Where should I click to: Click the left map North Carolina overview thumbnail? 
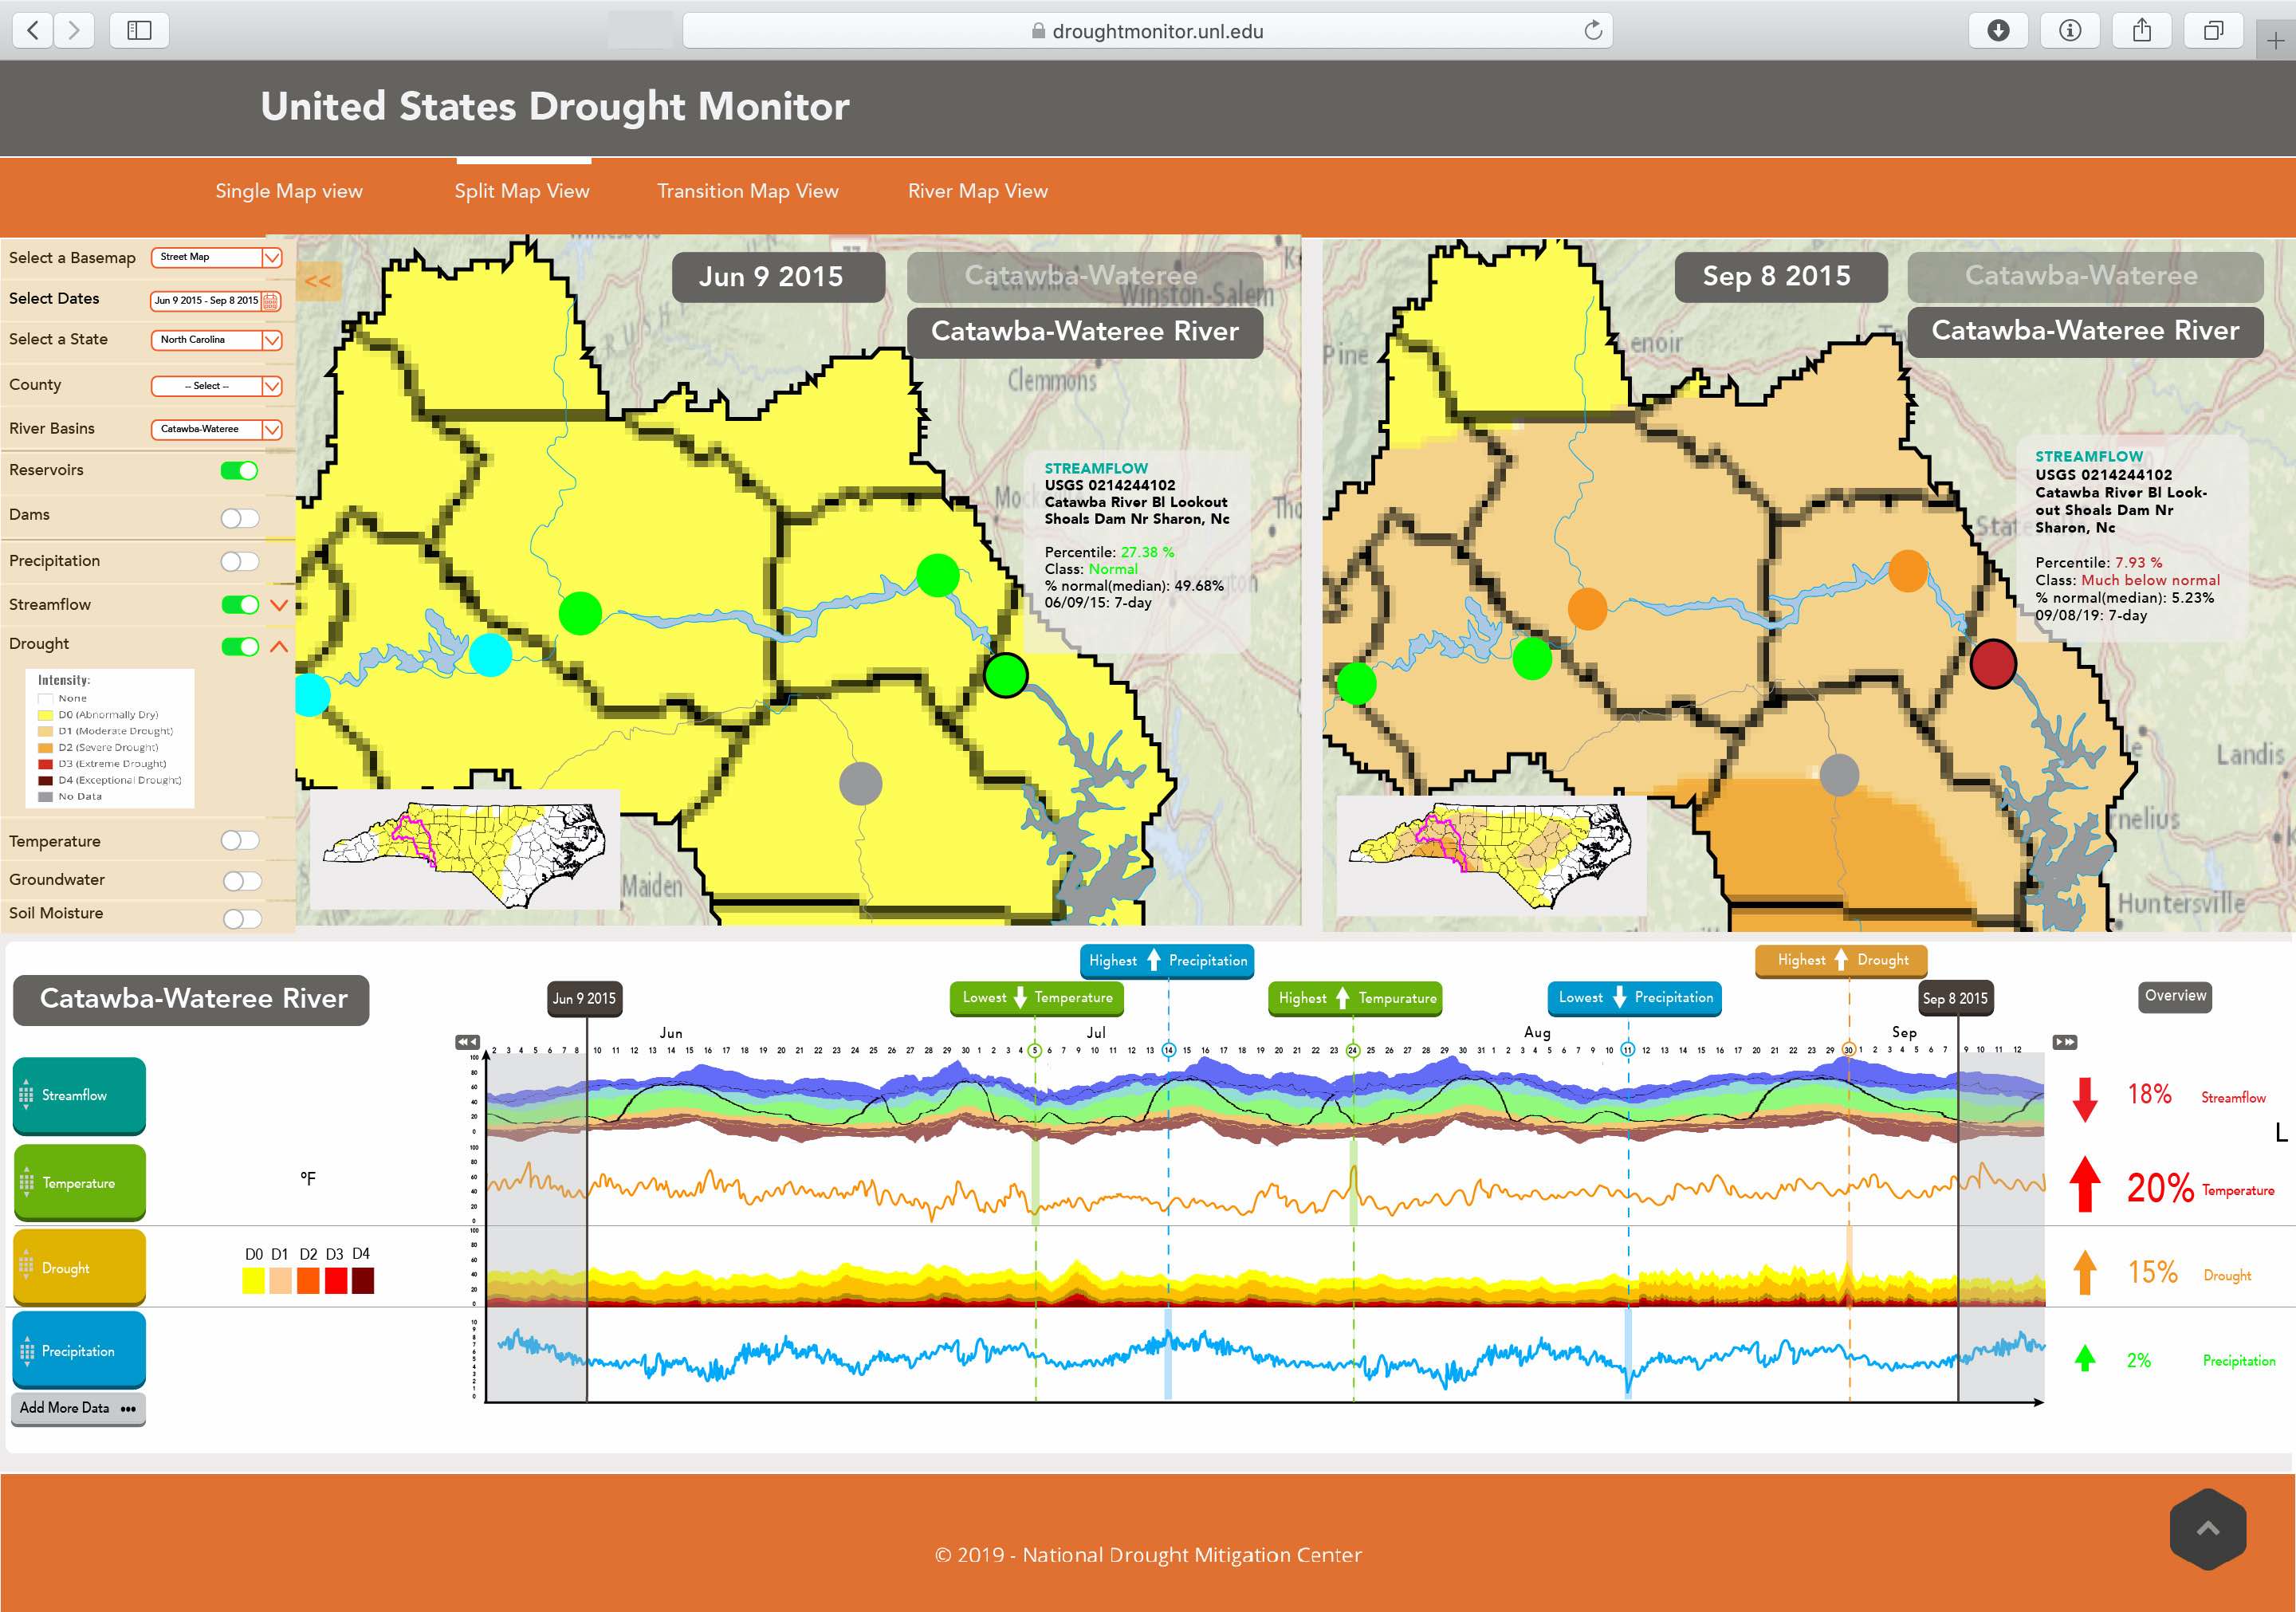[x=465, y=850]
